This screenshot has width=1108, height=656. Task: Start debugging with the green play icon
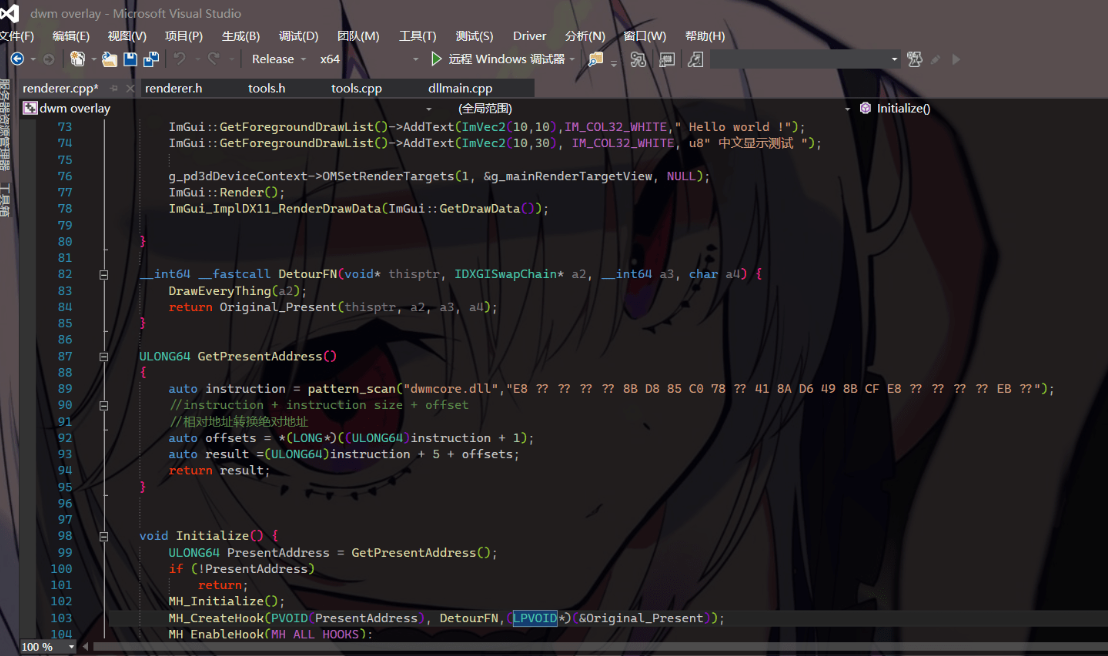coord(436,59)
